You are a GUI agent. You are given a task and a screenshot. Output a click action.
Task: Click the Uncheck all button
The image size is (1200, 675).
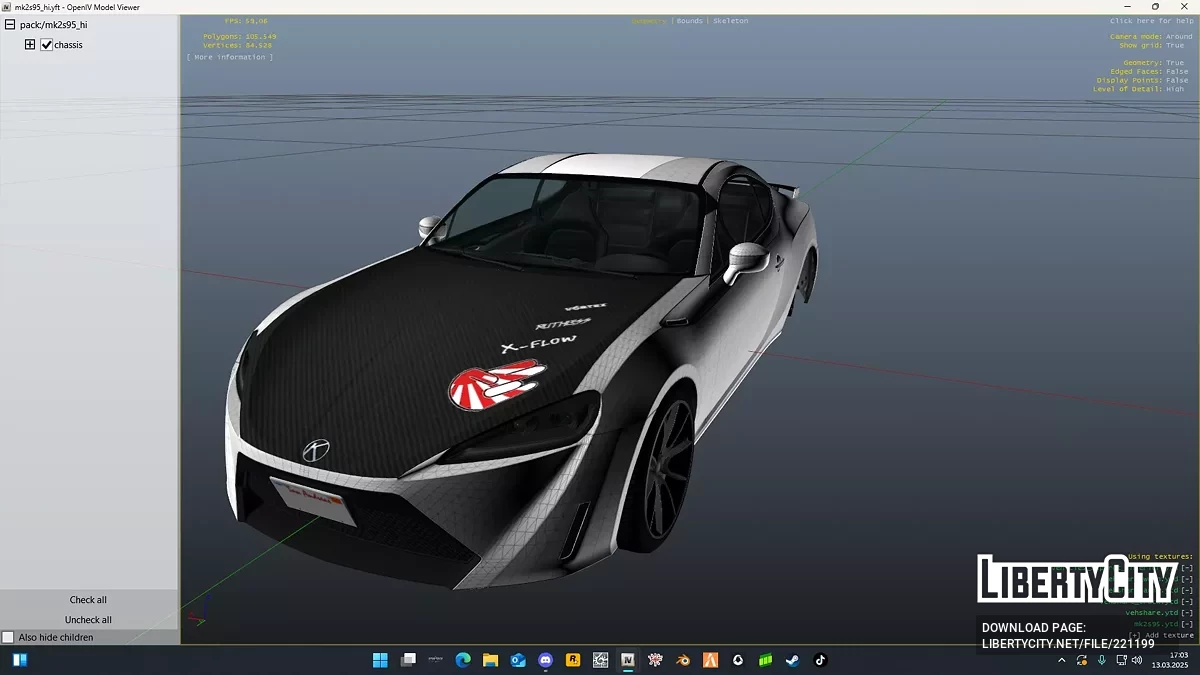tap(88, 620)
